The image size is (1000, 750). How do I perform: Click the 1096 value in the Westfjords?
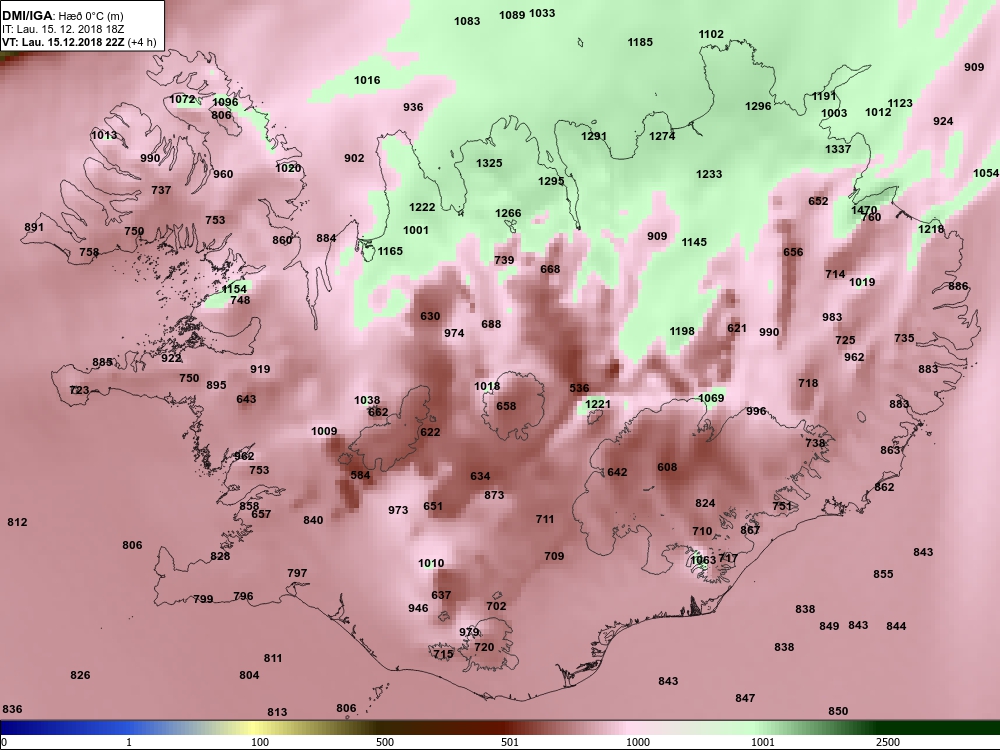[225, 102]
